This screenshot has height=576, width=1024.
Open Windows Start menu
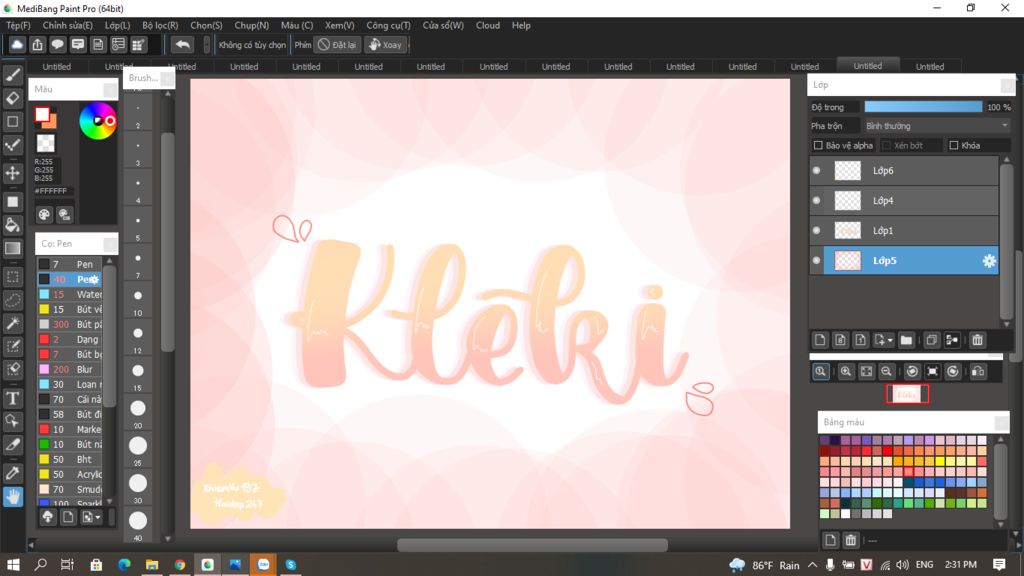pos(13,565)
